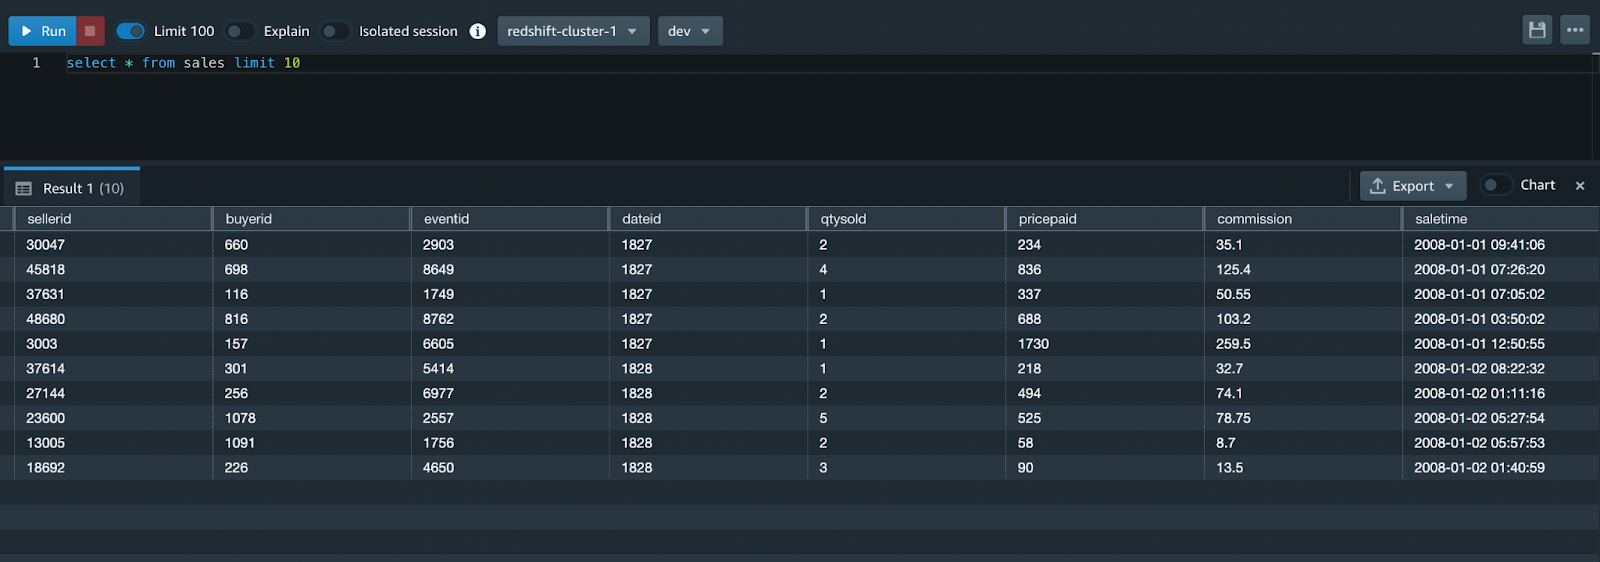Click the save query disk icon
1600x562 pixels.
[1537, 30]
